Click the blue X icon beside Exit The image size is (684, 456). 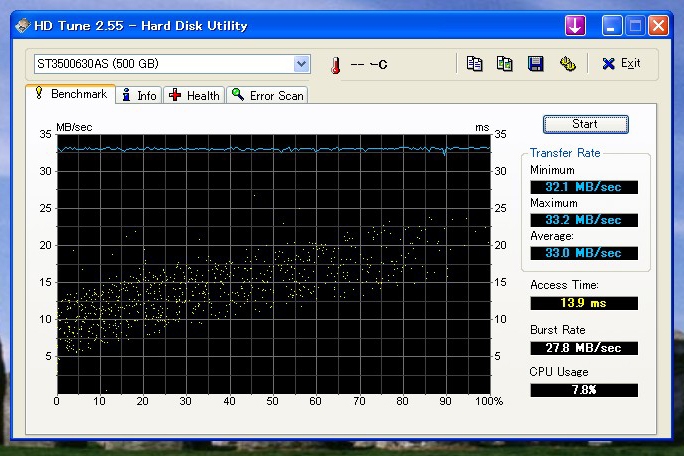[x=608, y=64]
